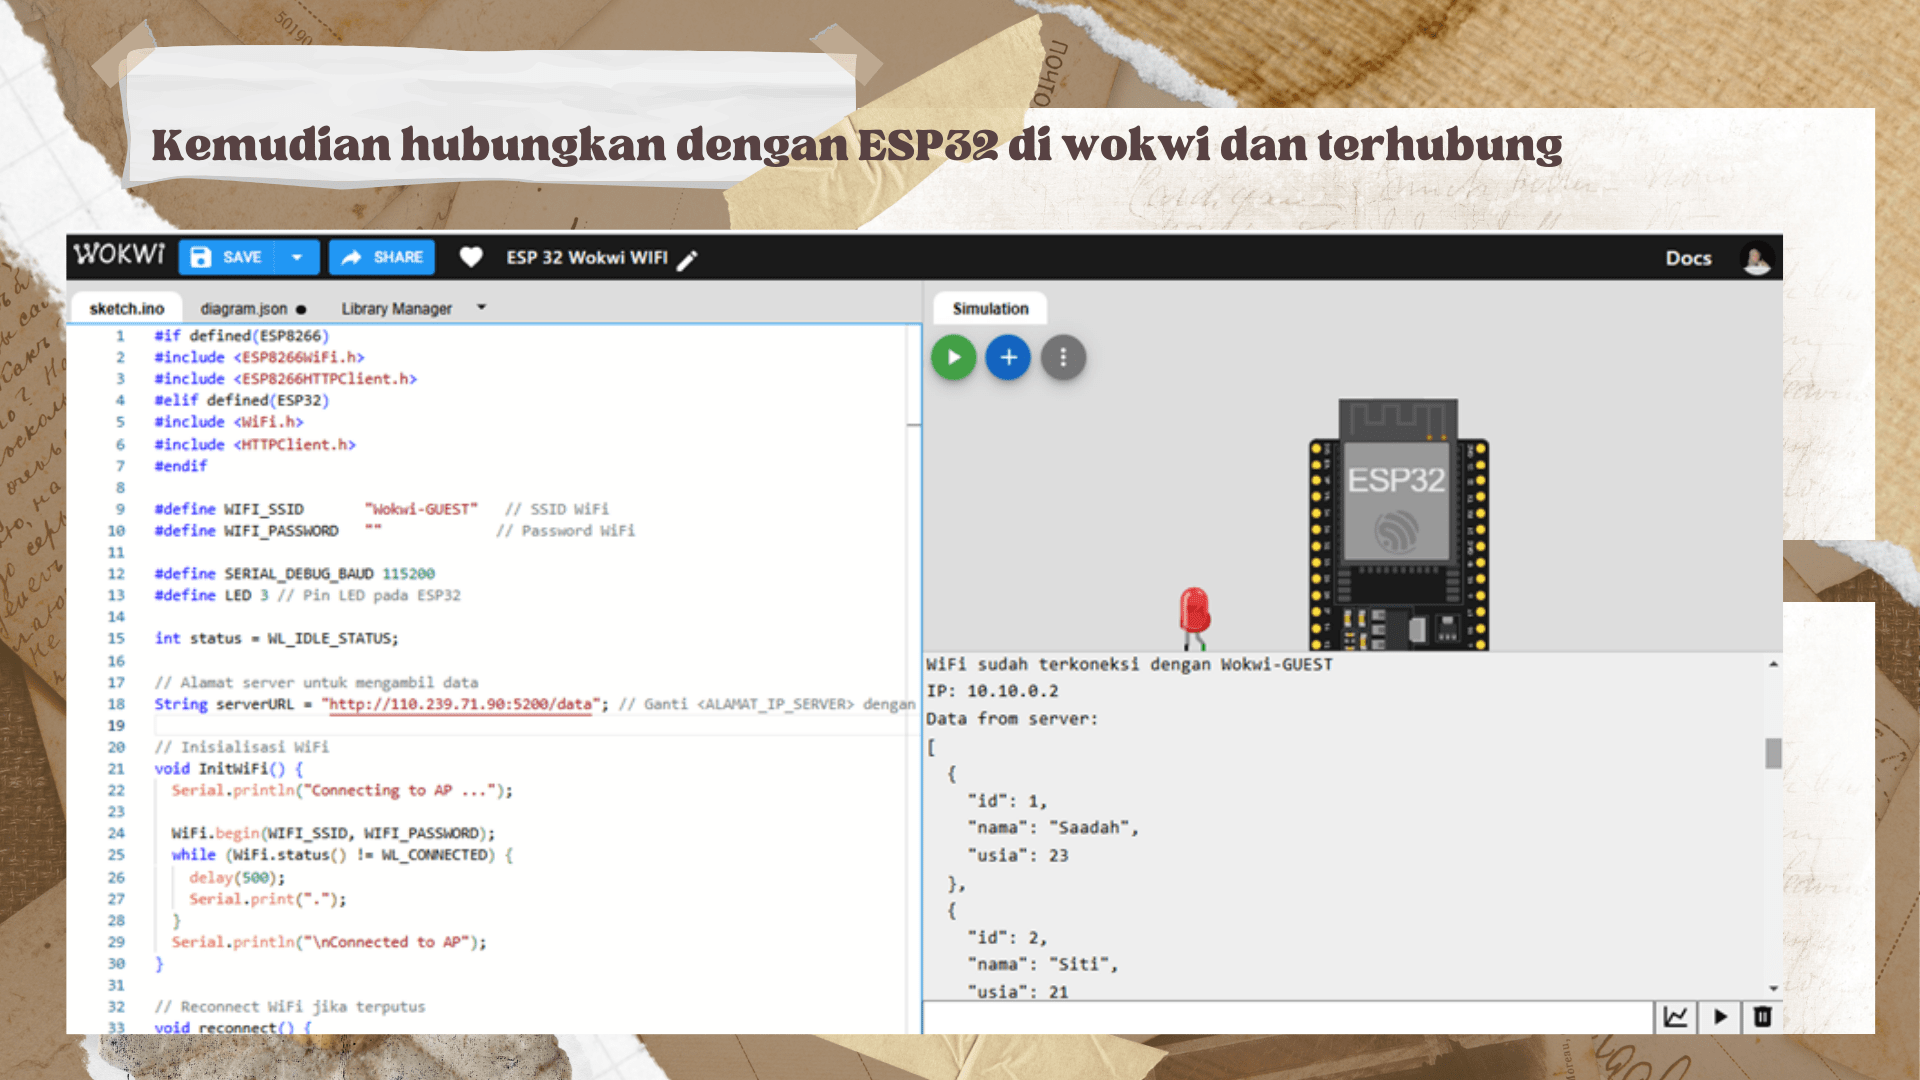
Task: Click 'IP: 10.10.0.2' serial output
Action: (992, 691)
